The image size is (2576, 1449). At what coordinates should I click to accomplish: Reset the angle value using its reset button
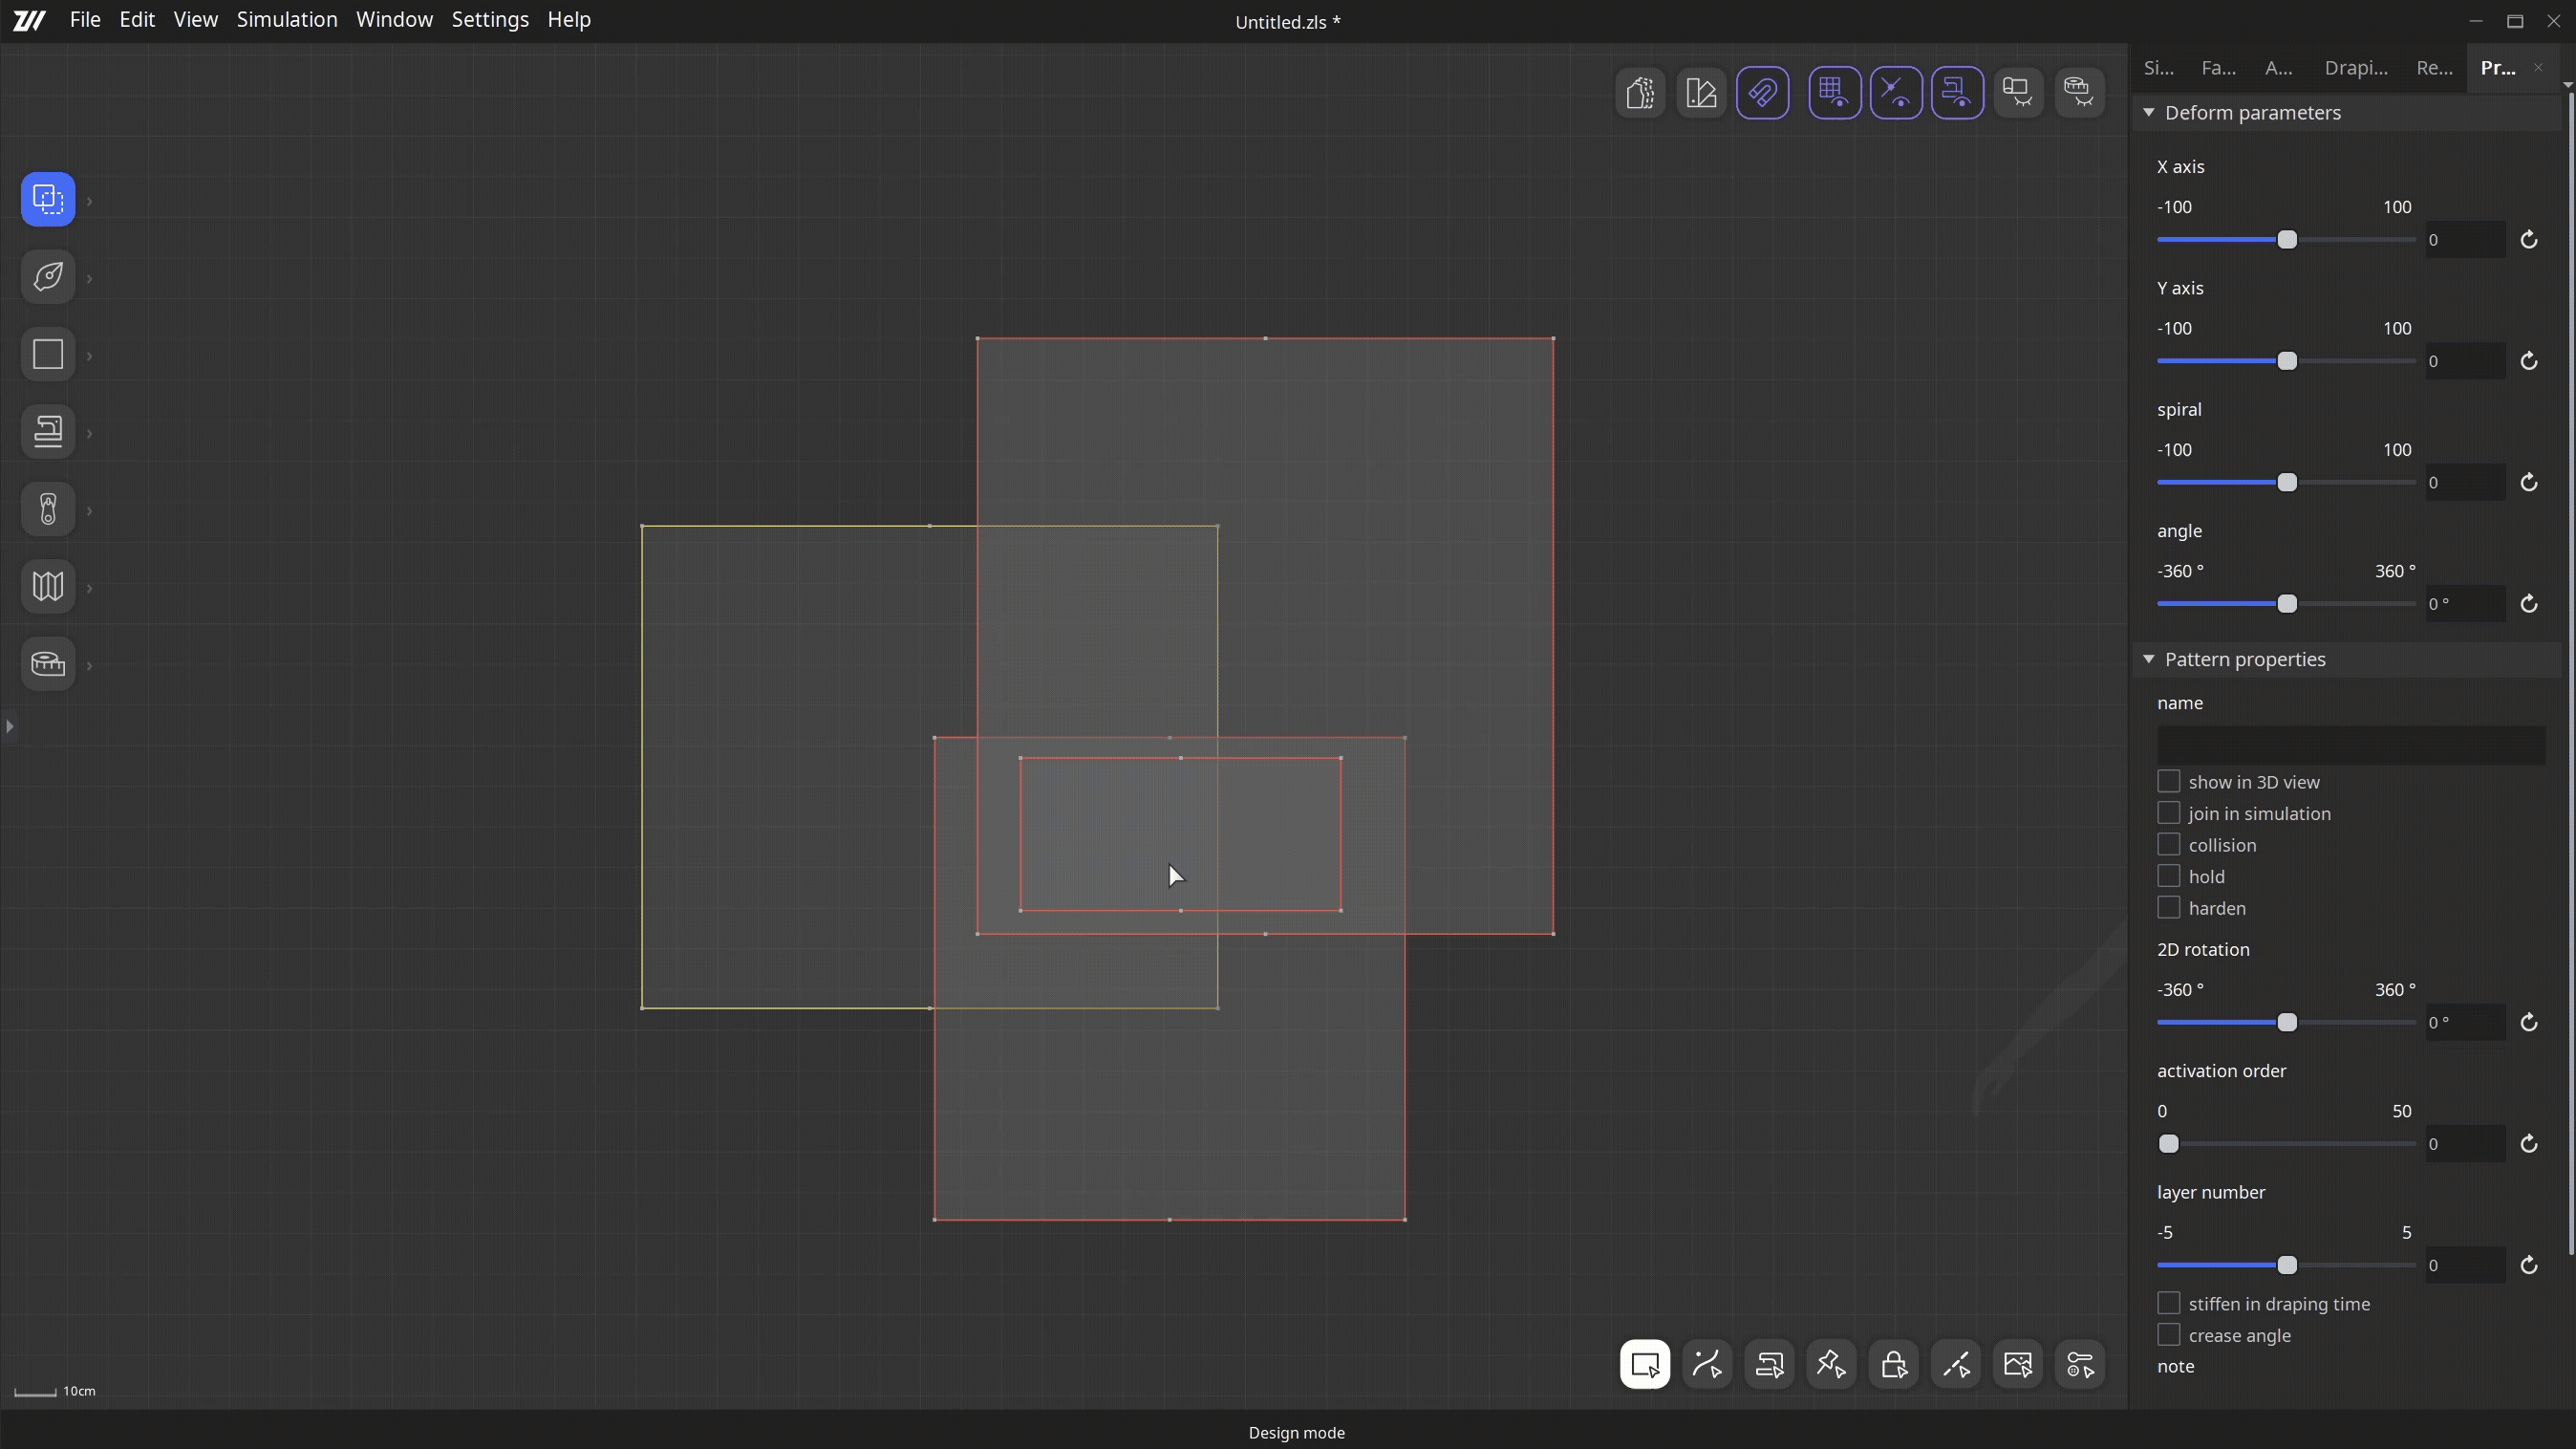[2529, 604]
